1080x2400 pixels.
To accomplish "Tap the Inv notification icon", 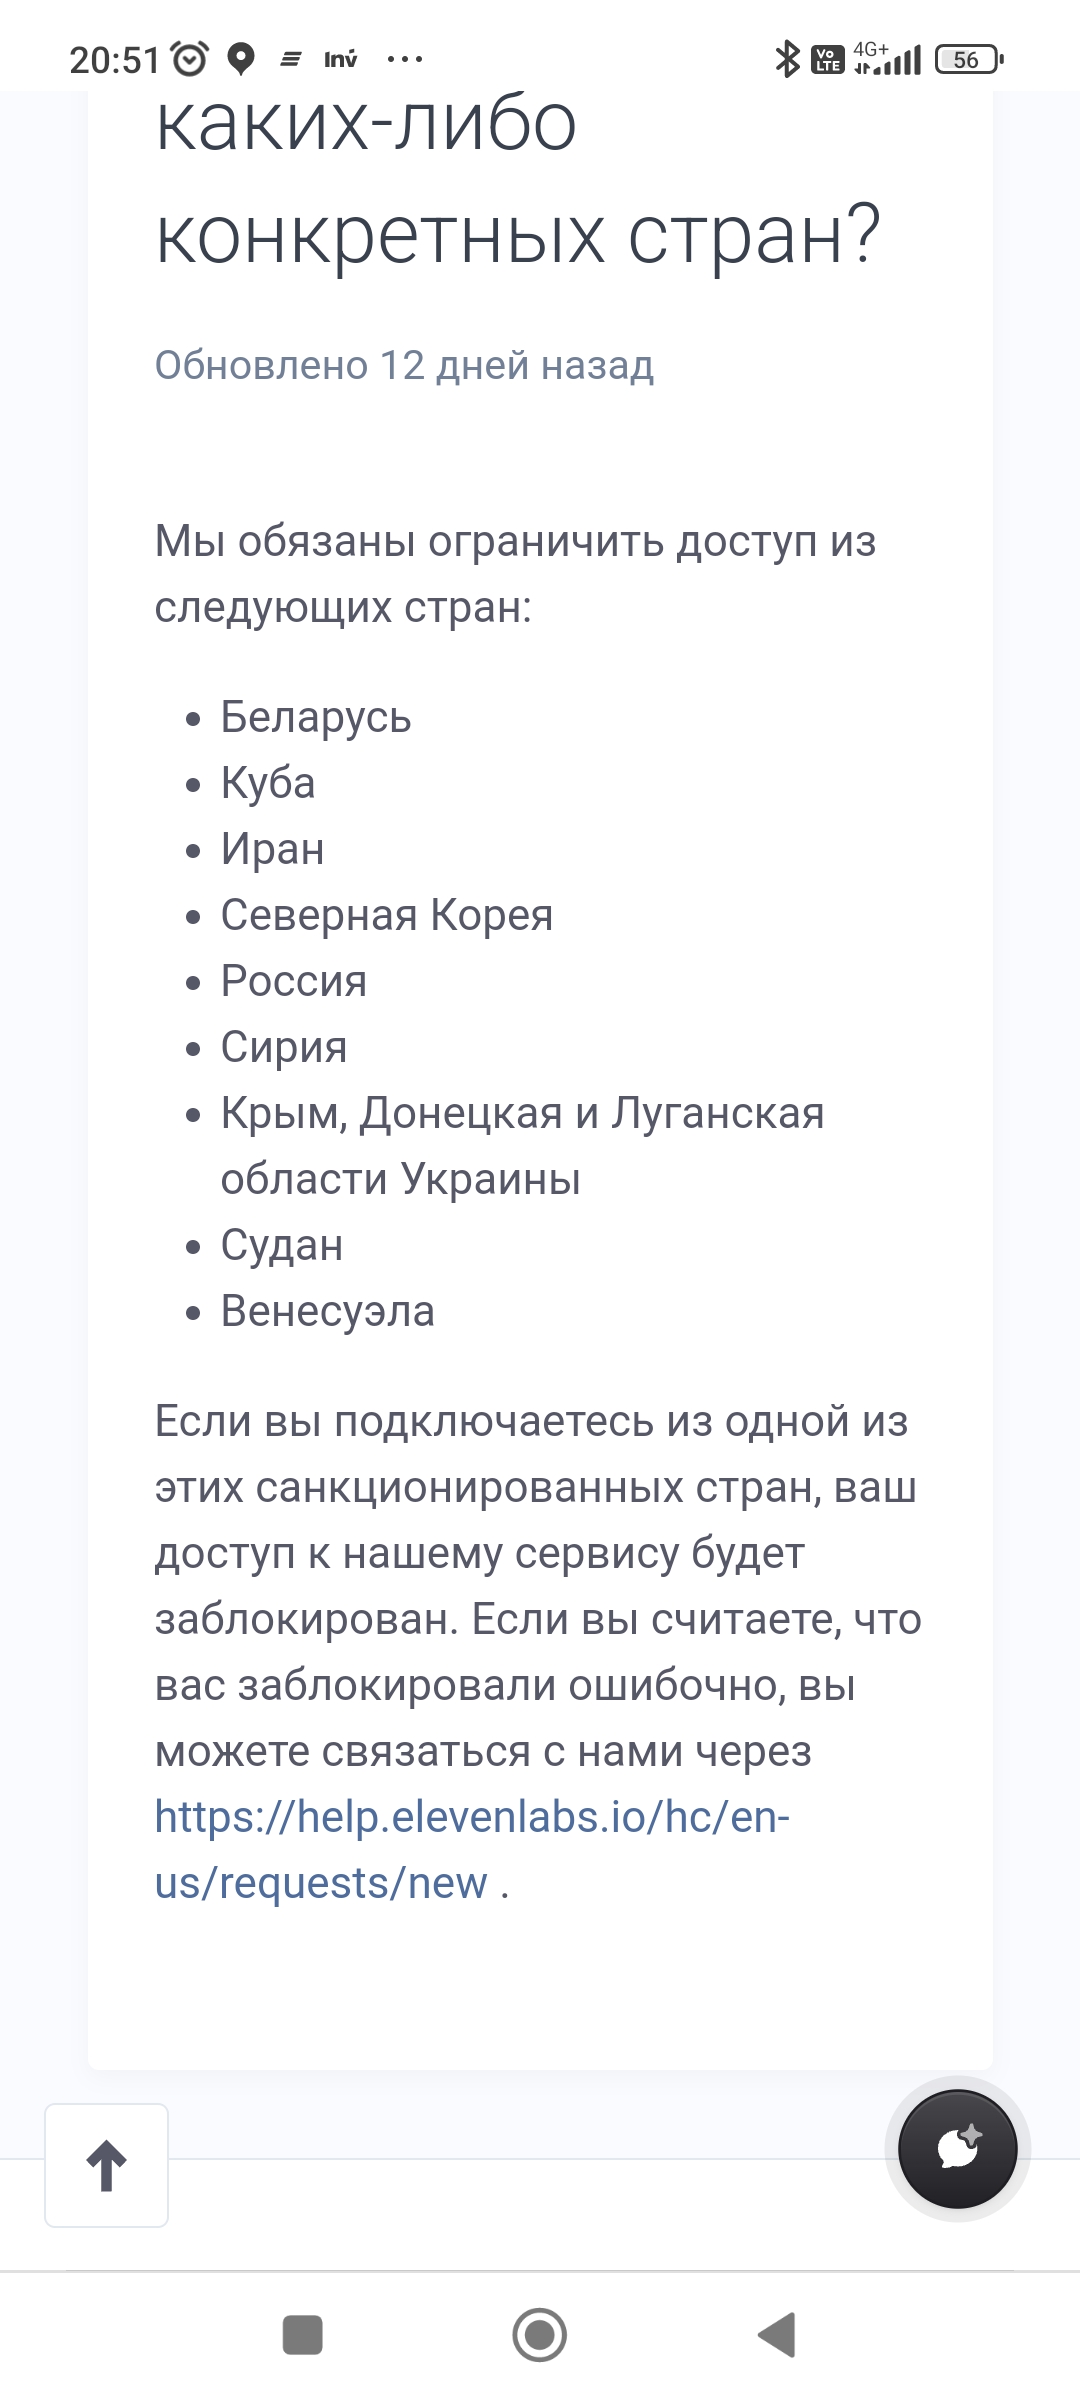I will [x=340, y=60].
